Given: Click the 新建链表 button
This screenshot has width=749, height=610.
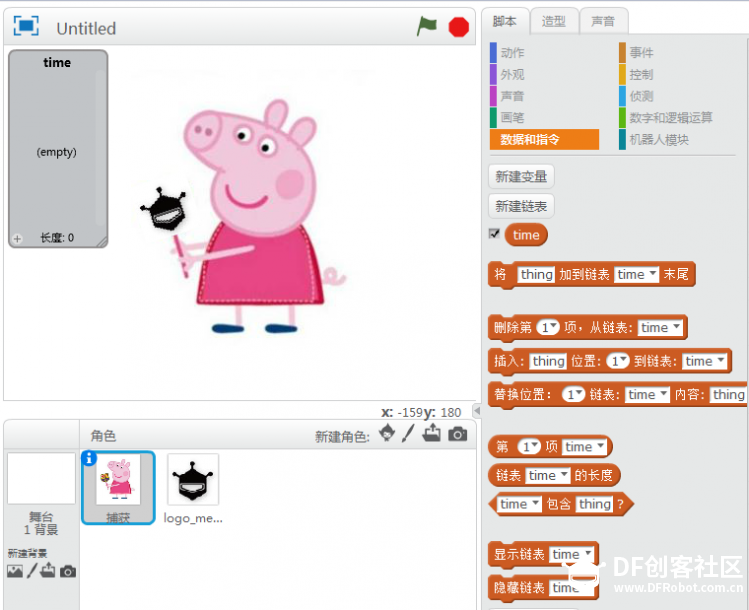Looking at the screenshot, I should 521,206.
